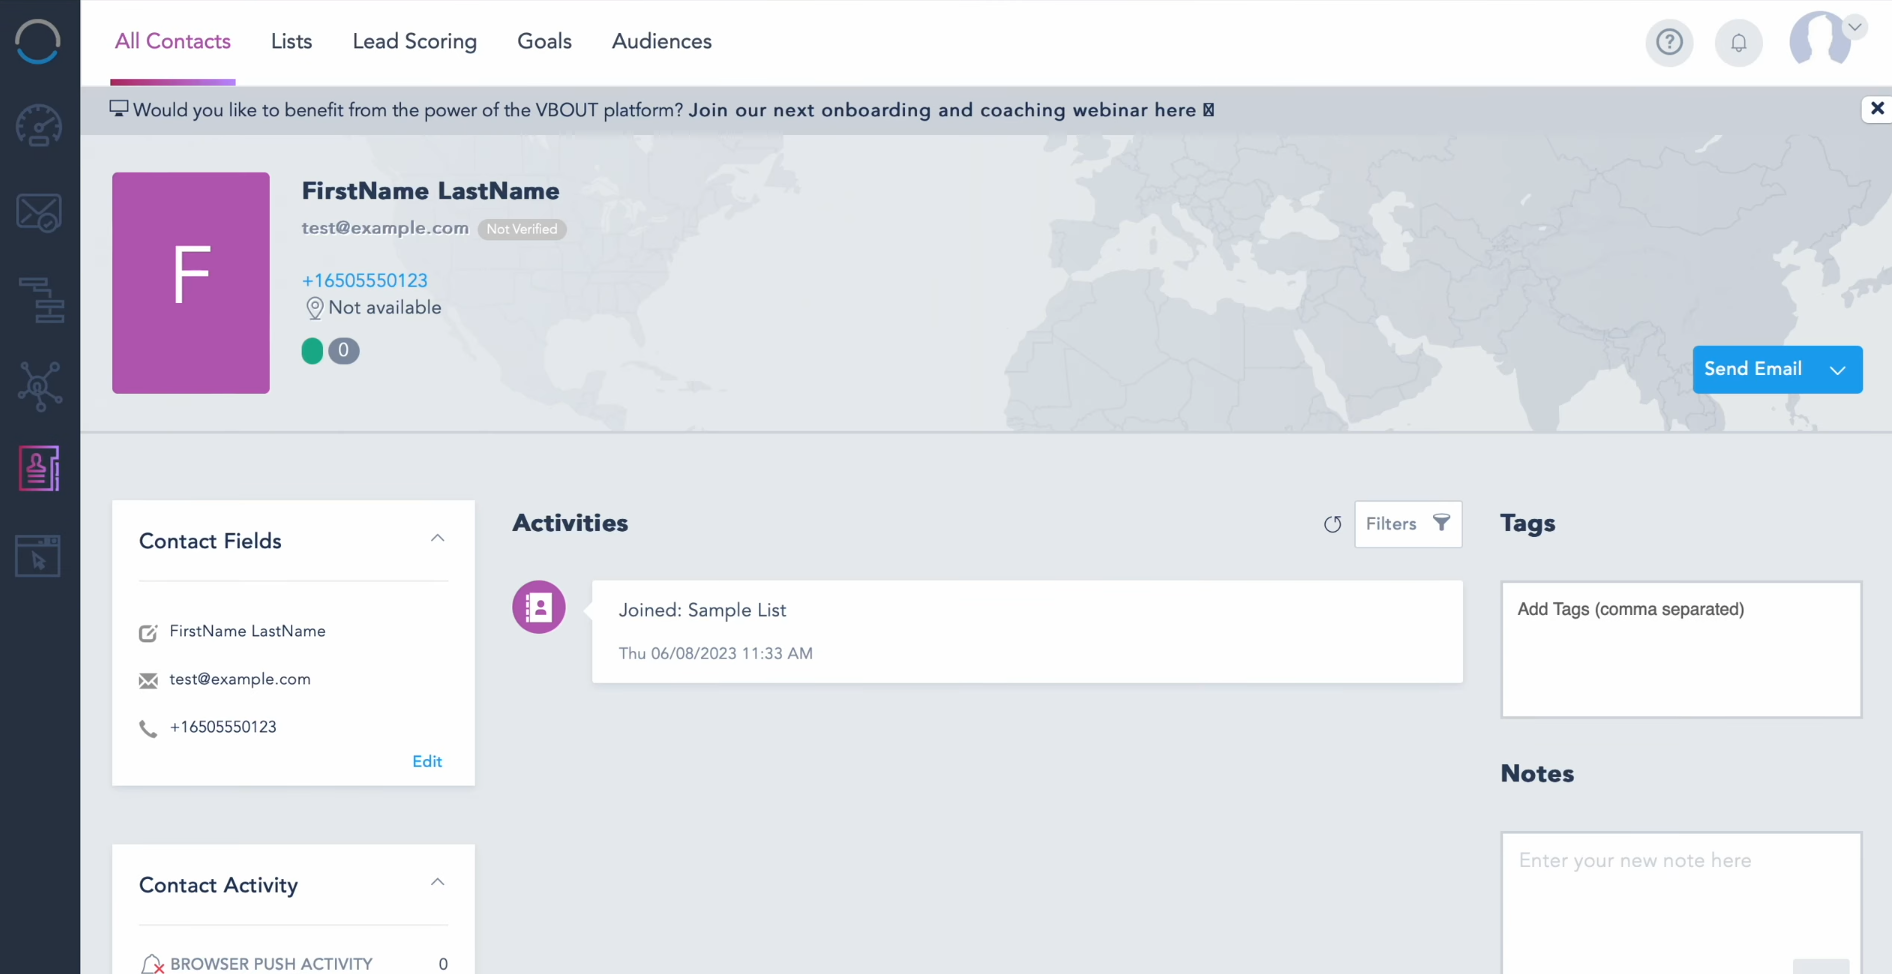Click the Browser Push Activity bell icon
This screenshot has height=974, width=1892.
(x=151, y=964)
